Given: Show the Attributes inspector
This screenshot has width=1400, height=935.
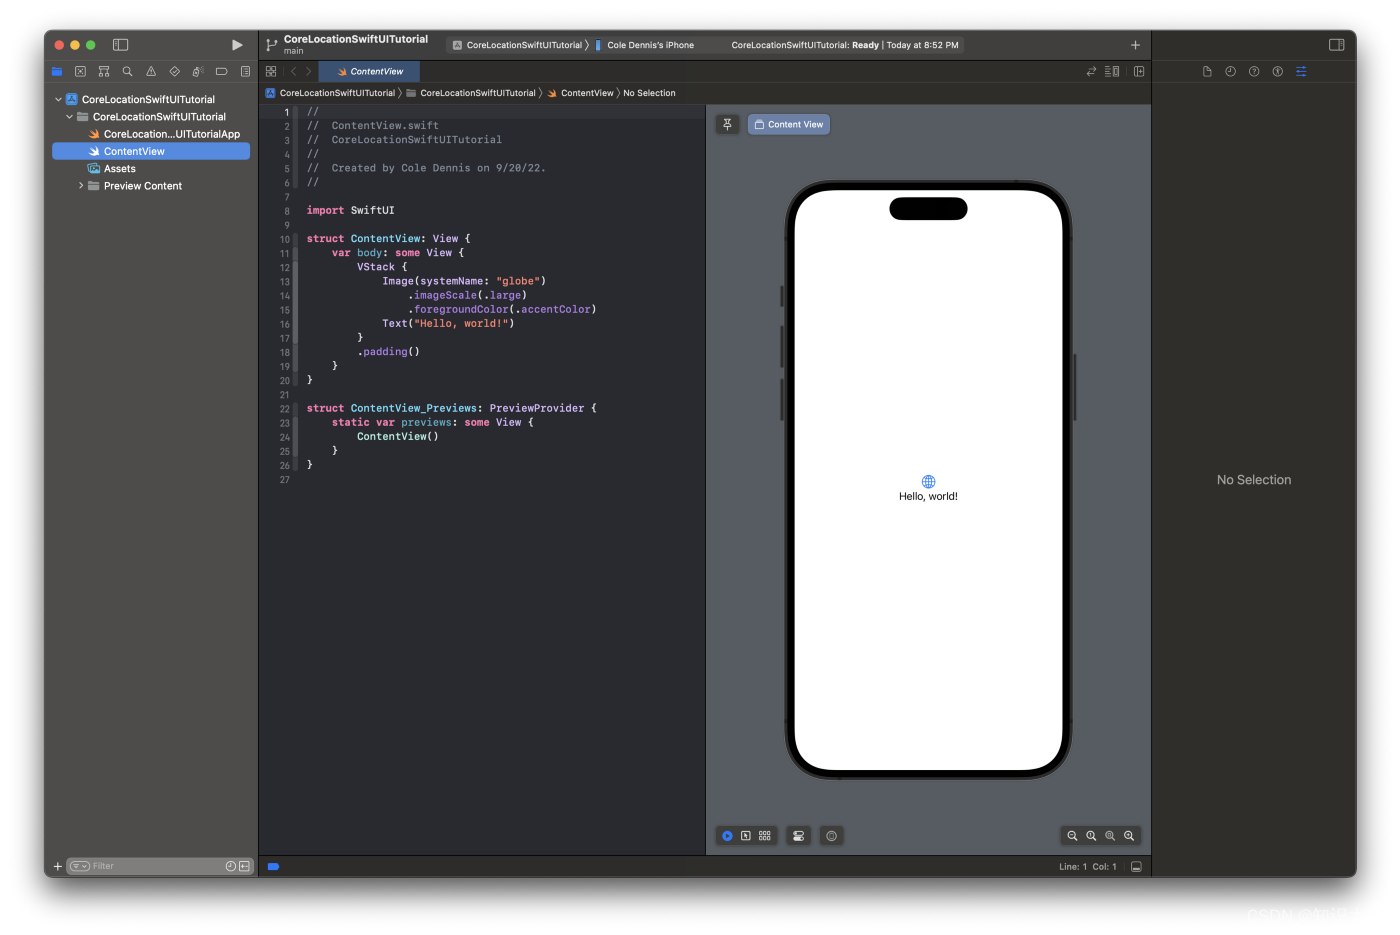Looking at the screenshot, I should [1301, 72].
